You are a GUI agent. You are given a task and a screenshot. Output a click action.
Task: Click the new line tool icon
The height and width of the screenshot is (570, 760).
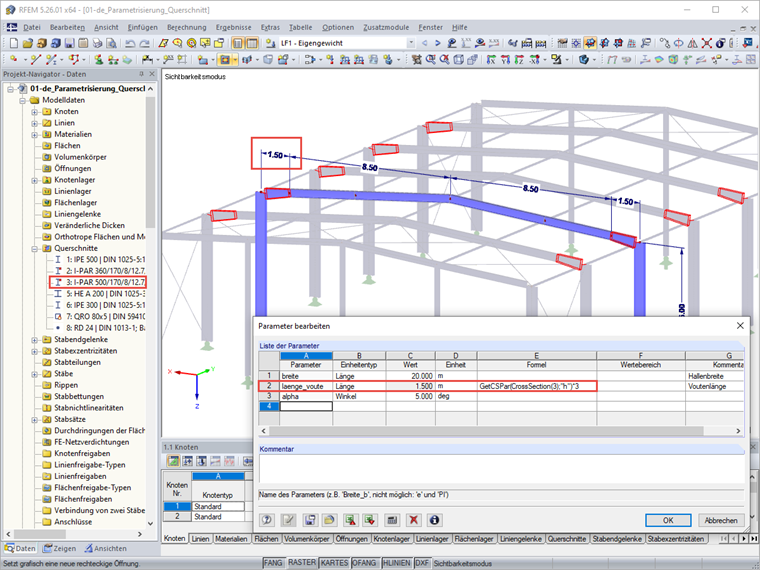pos(36,60)
